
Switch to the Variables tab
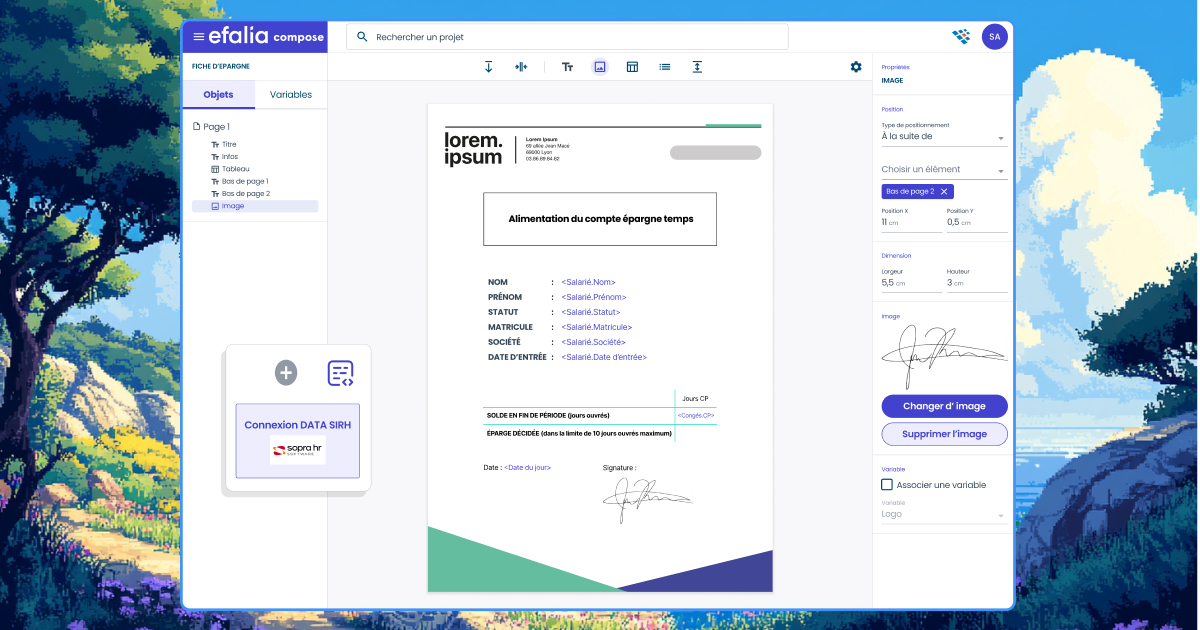291,94
